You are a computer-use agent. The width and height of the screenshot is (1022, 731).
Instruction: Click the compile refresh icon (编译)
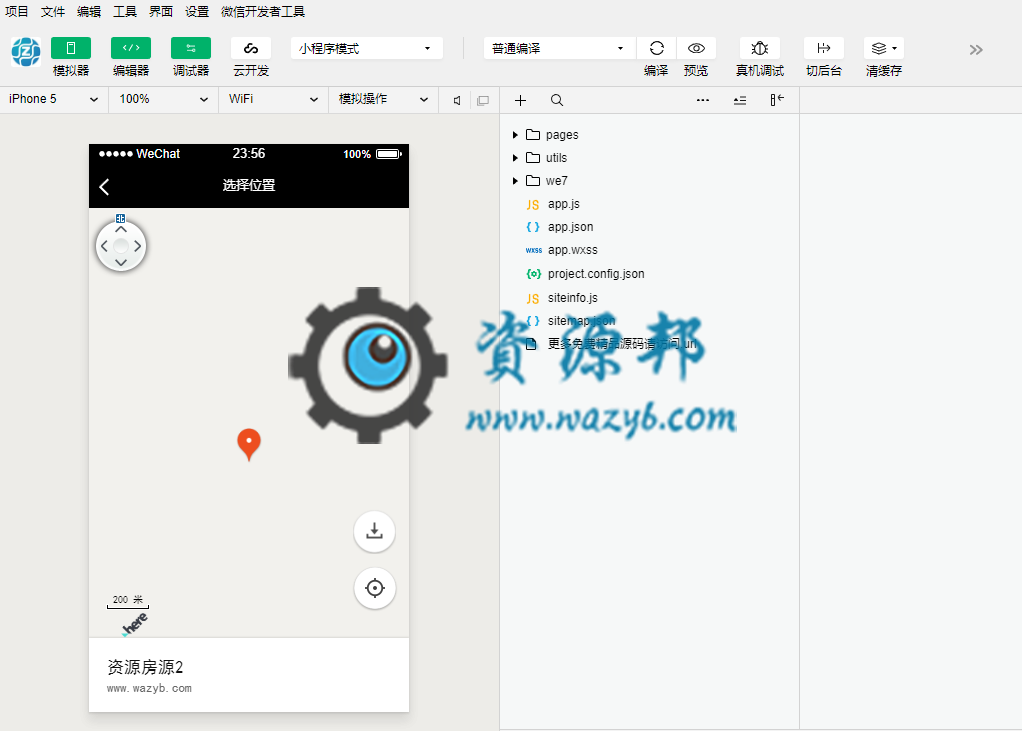point(656,48)
